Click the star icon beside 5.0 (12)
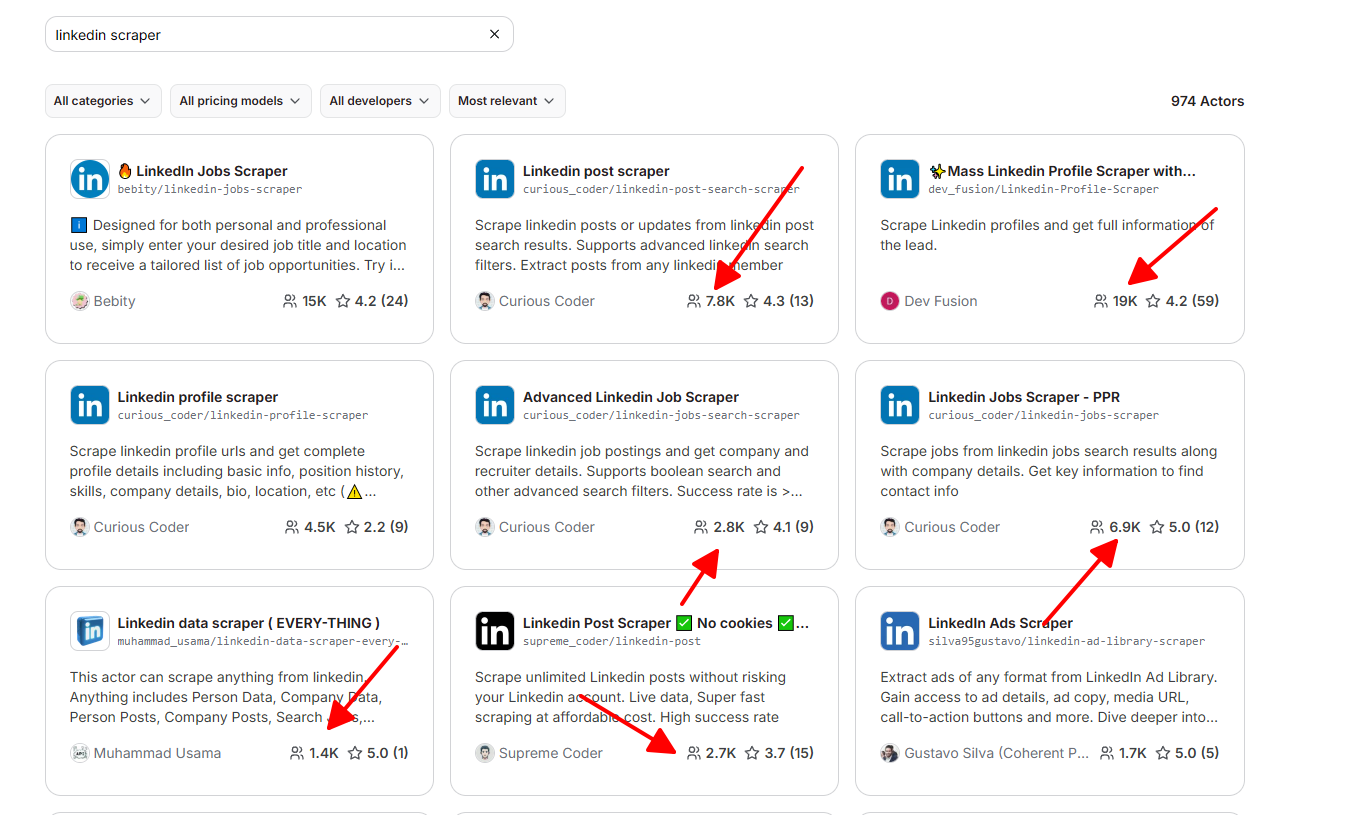Image resolution: width=1356 pixels, height=815 pixels. (1157, 527)
